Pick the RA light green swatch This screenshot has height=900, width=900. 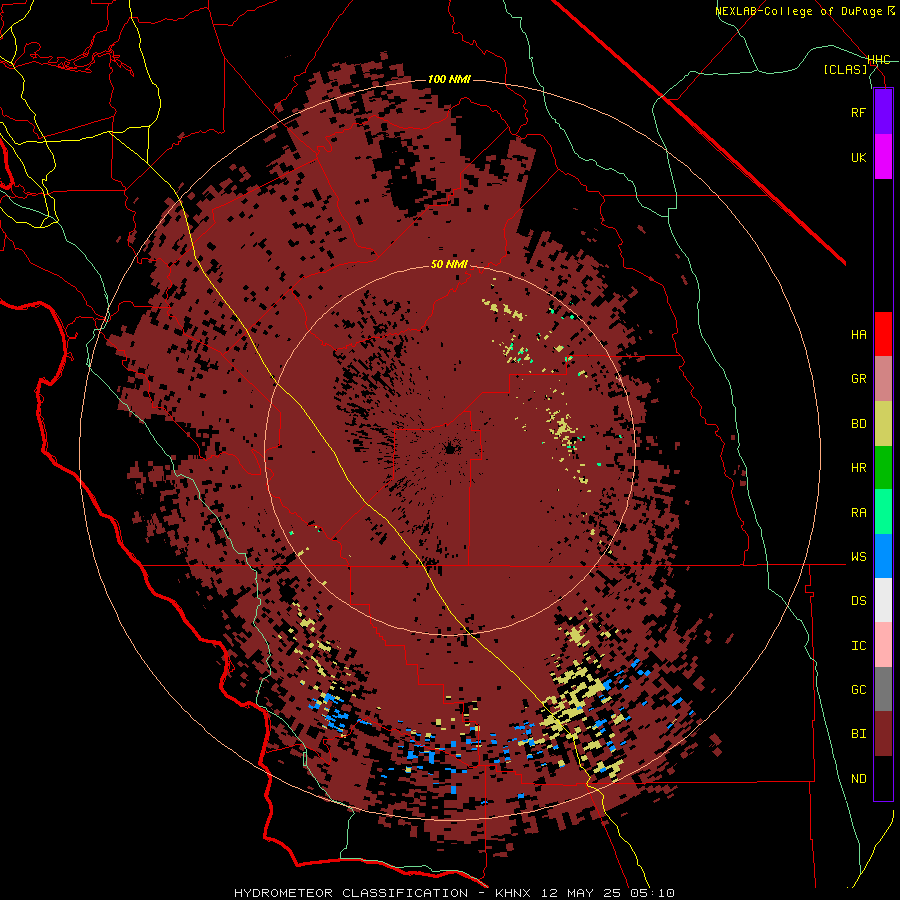tap(883, 512)
